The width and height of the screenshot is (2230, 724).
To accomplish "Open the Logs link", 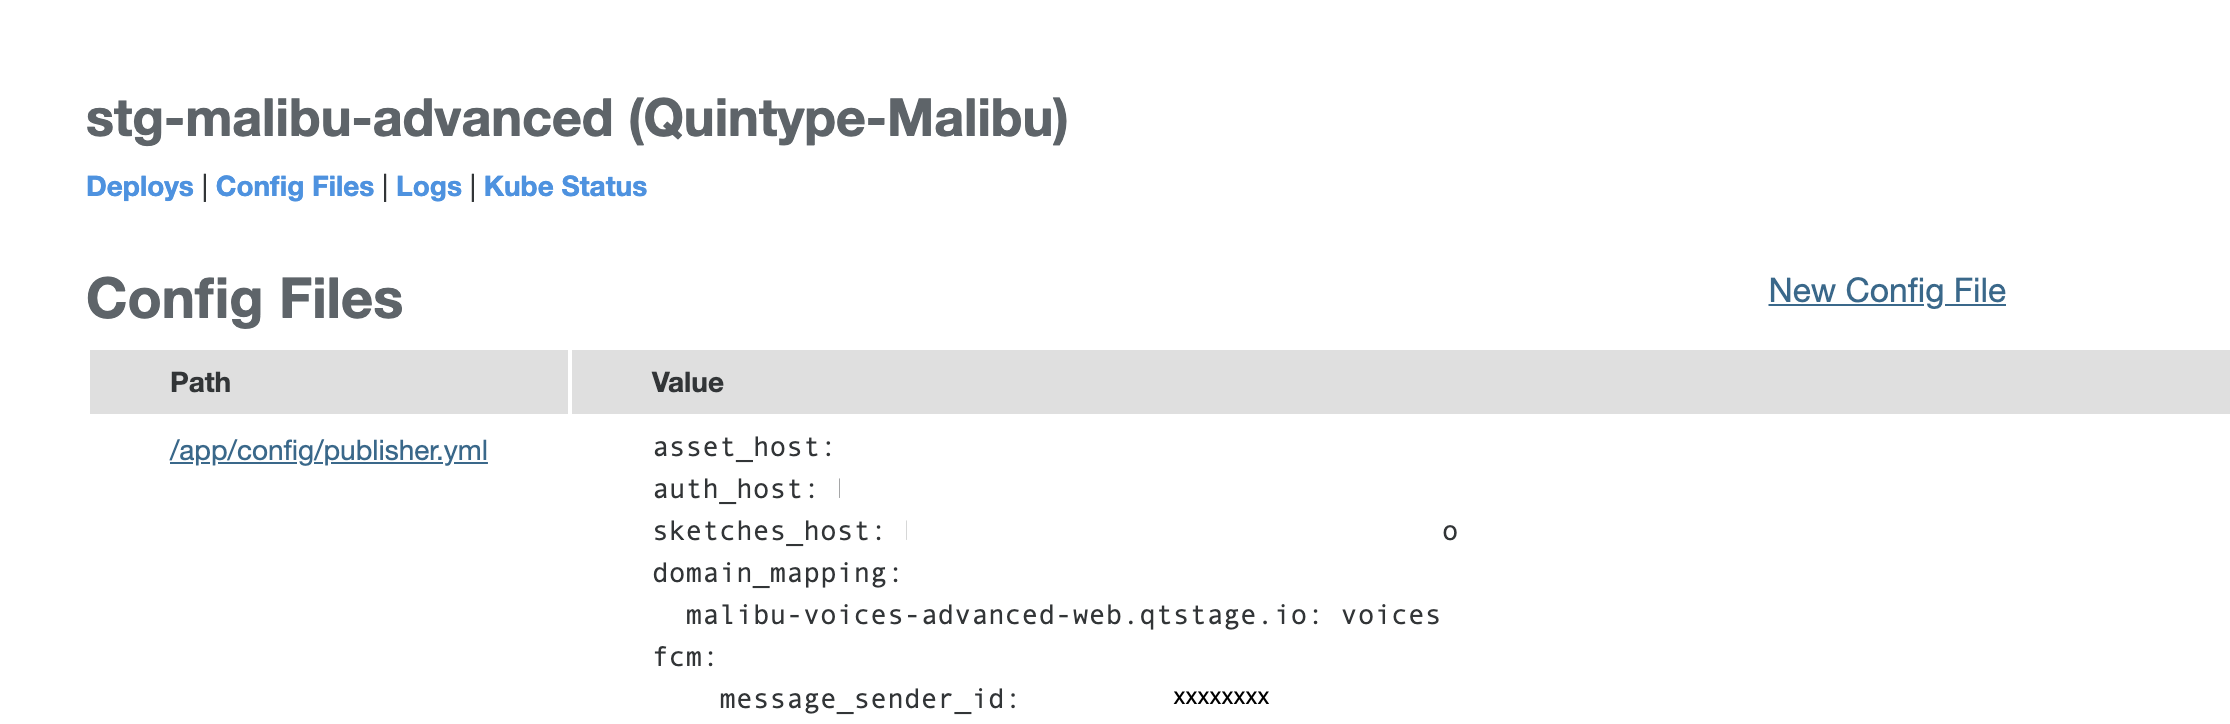I will click(x=429, y=187).
